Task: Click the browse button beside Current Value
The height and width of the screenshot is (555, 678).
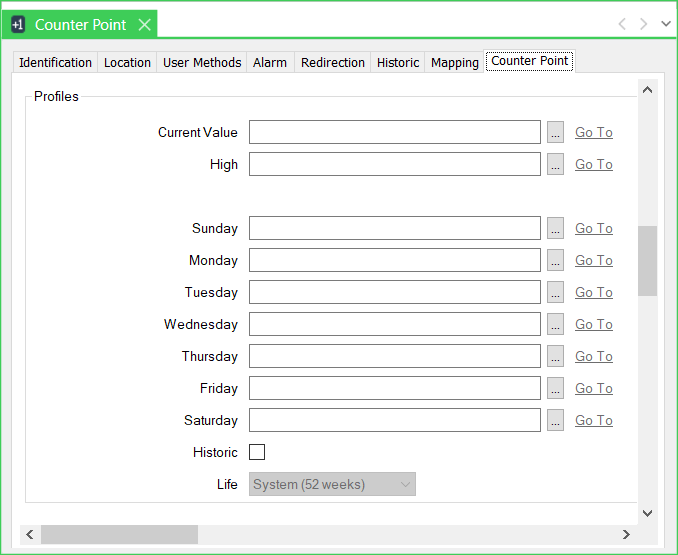Action: (555, 132)
